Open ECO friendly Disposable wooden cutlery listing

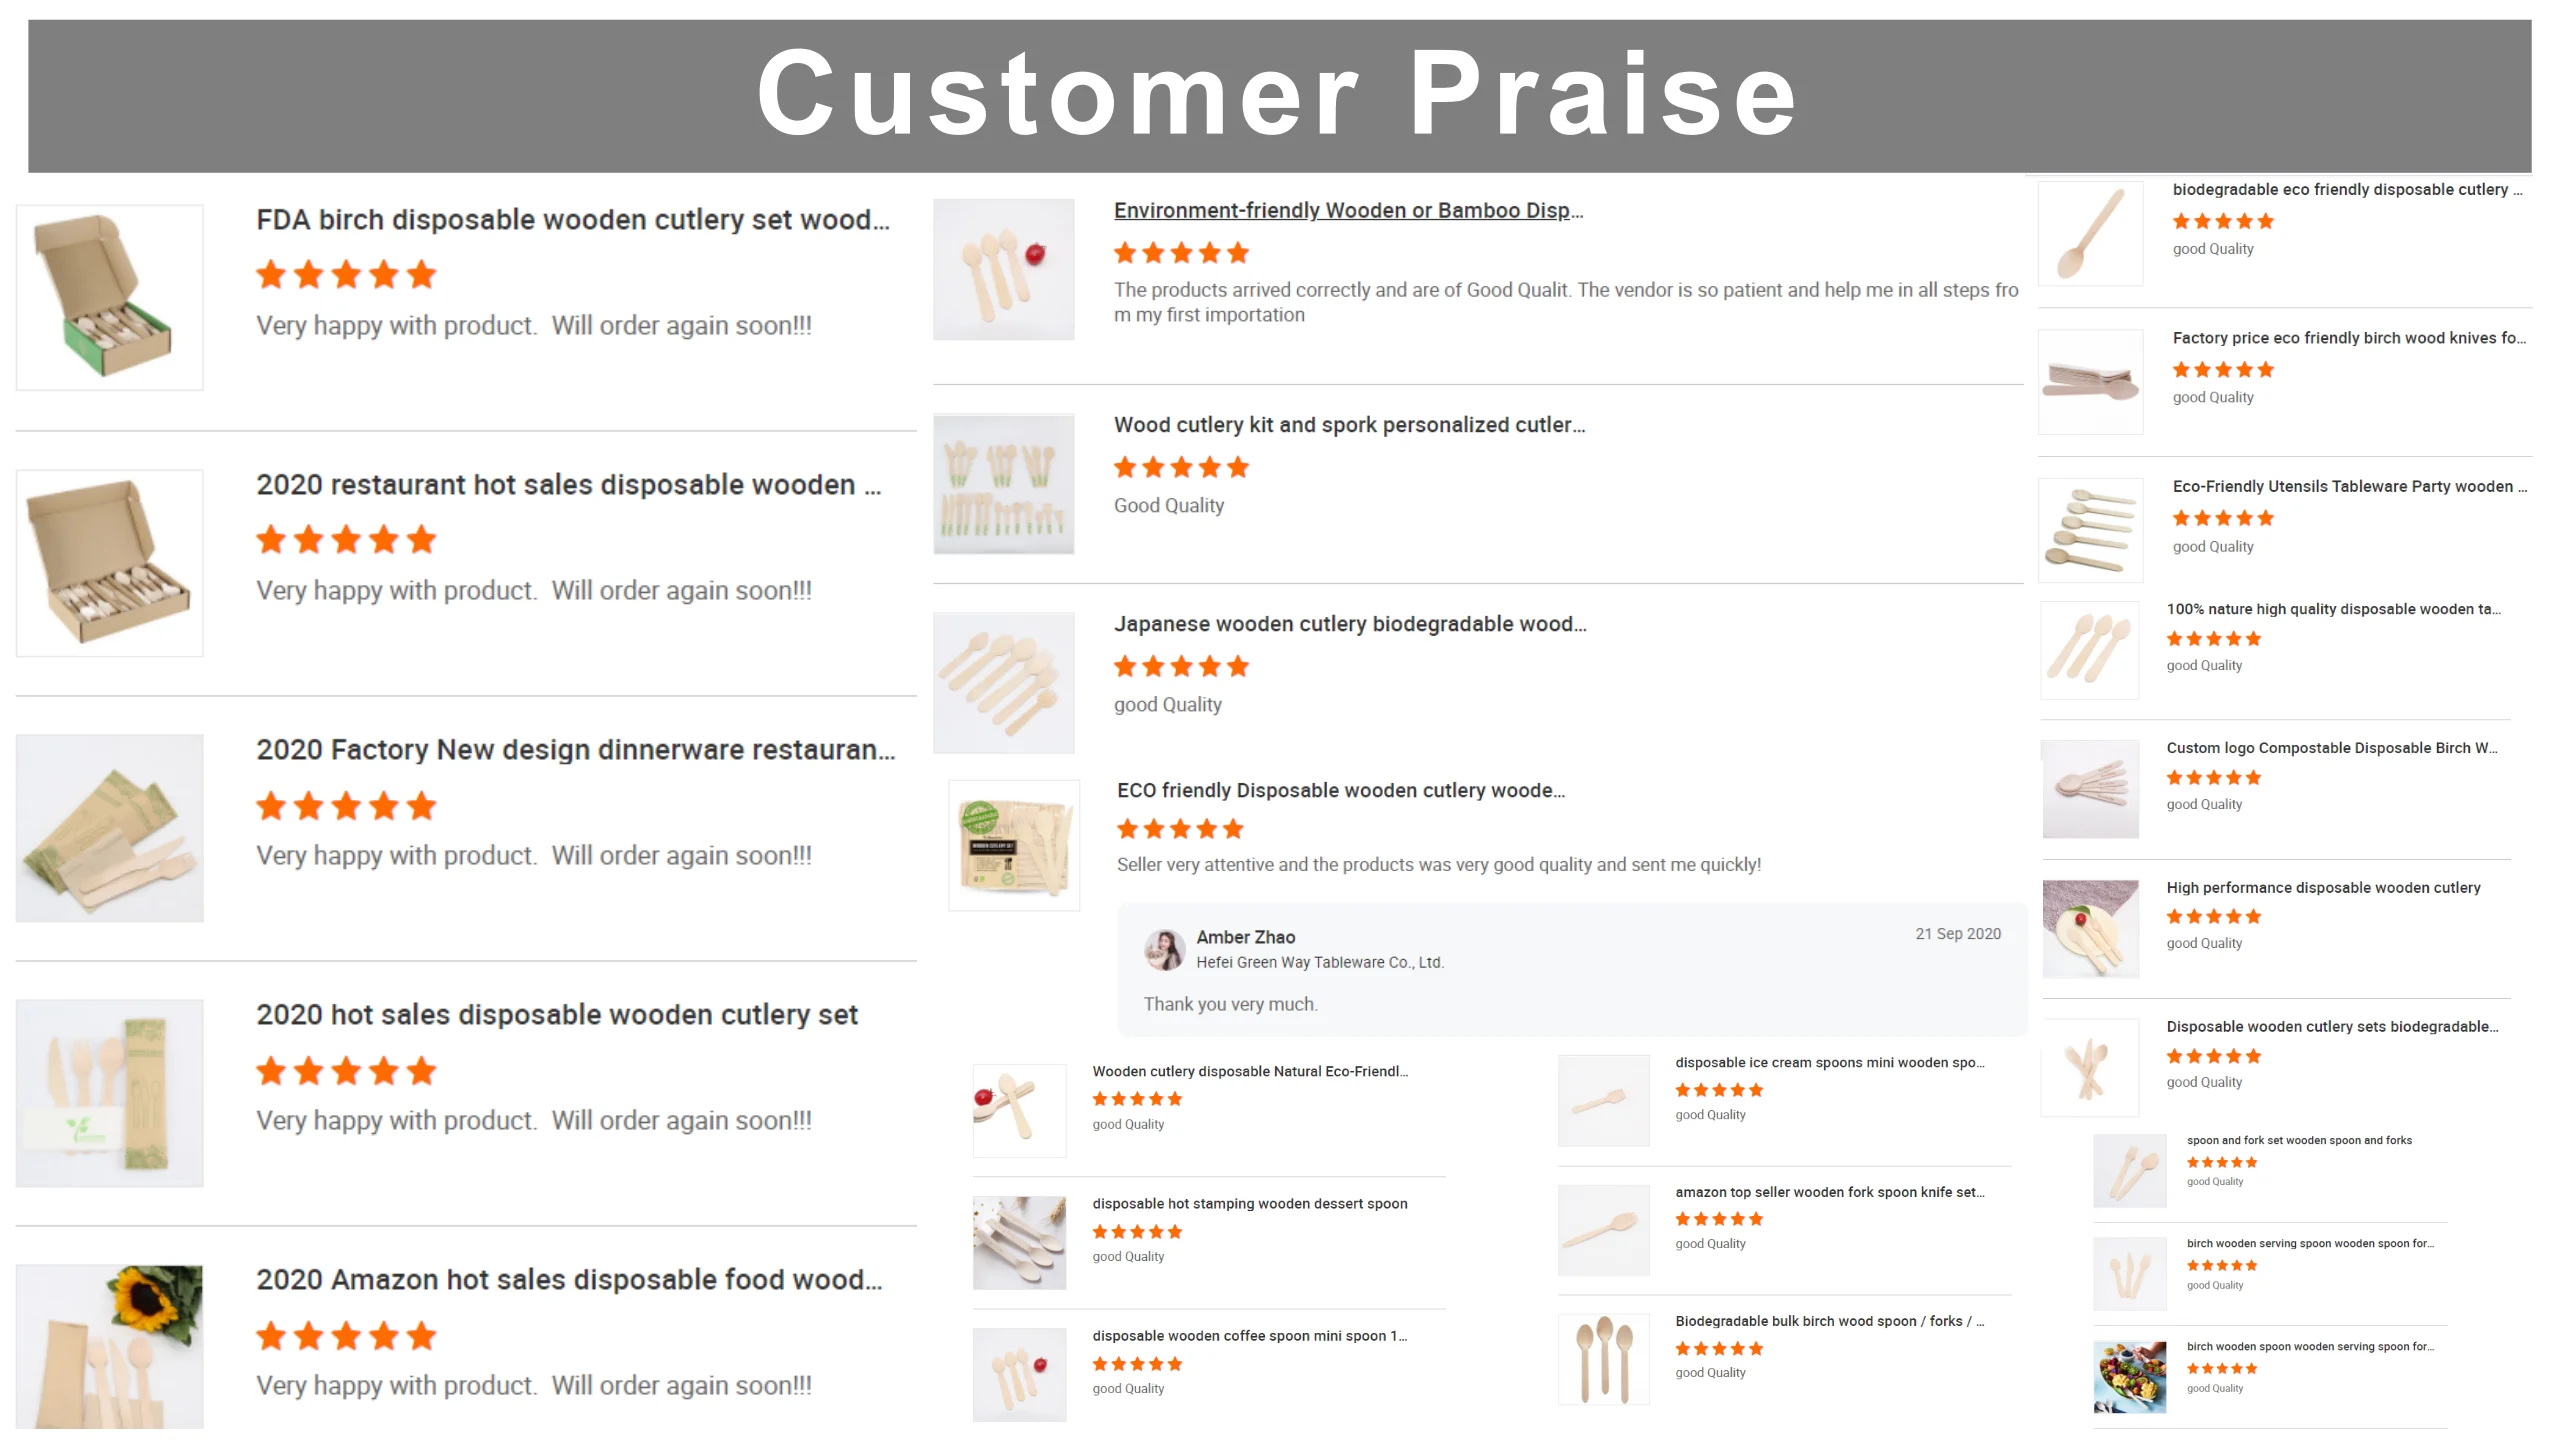tap(1340, 790)
